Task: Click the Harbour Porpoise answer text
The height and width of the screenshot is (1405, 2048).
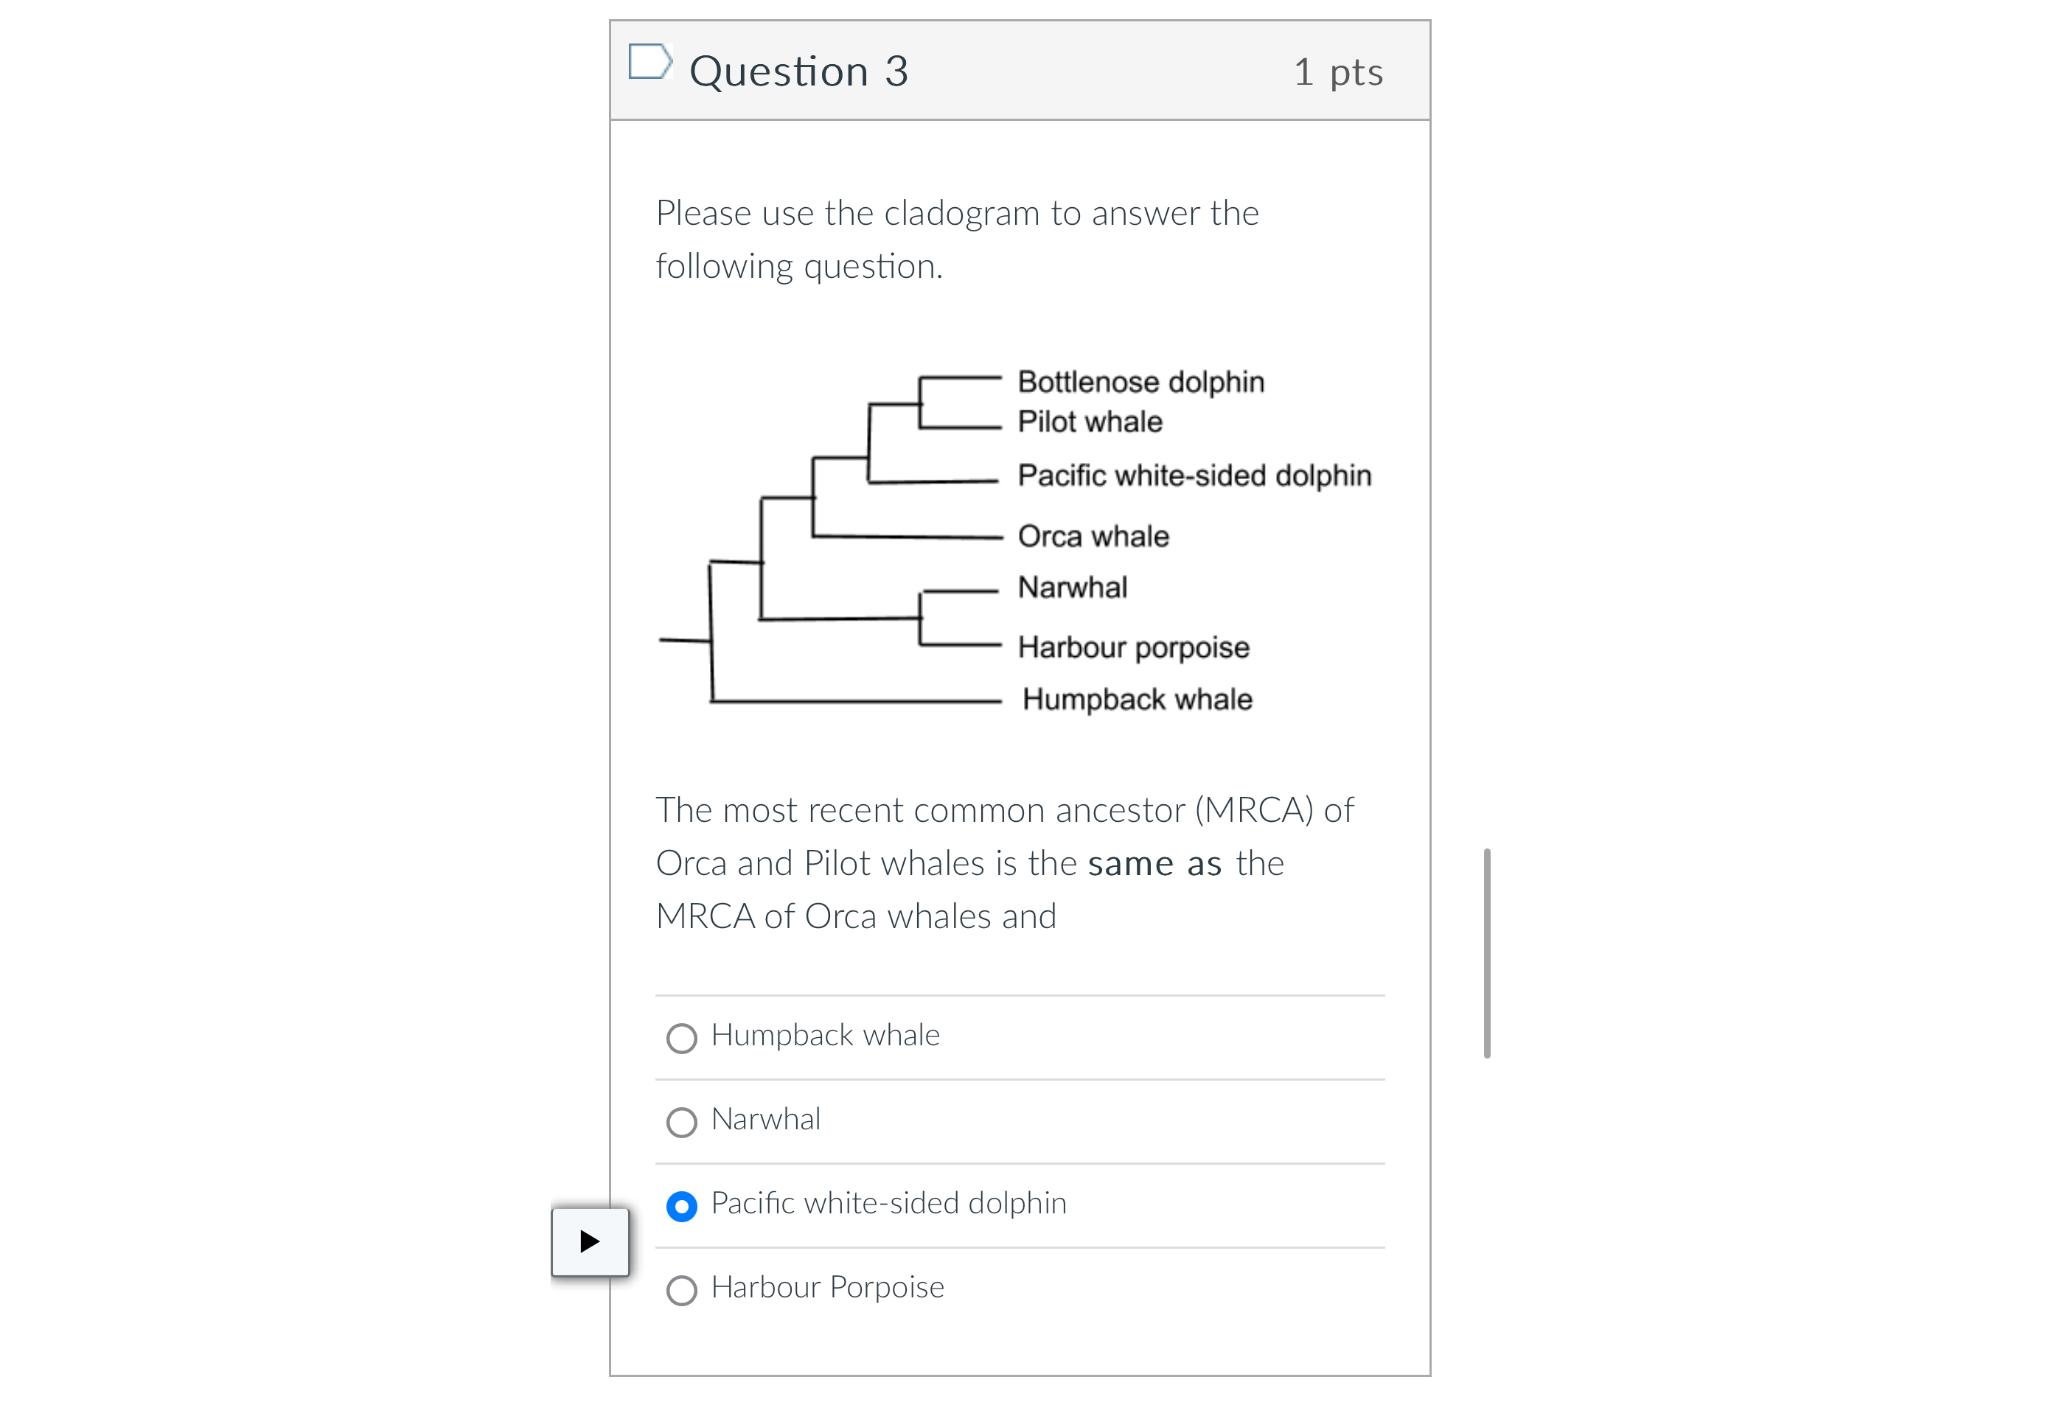Action: coord(827,1288)
